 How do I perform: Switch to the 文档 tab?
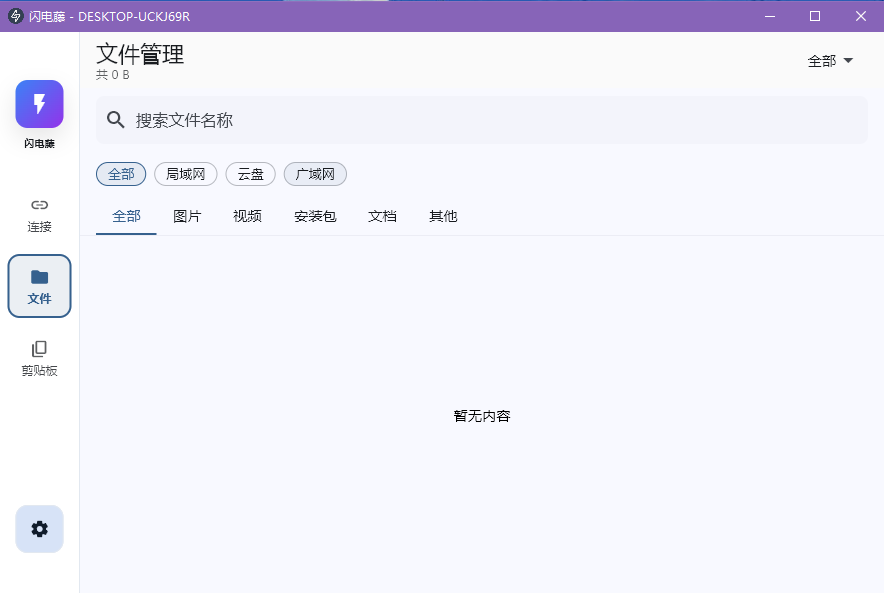tap(383, 216)
